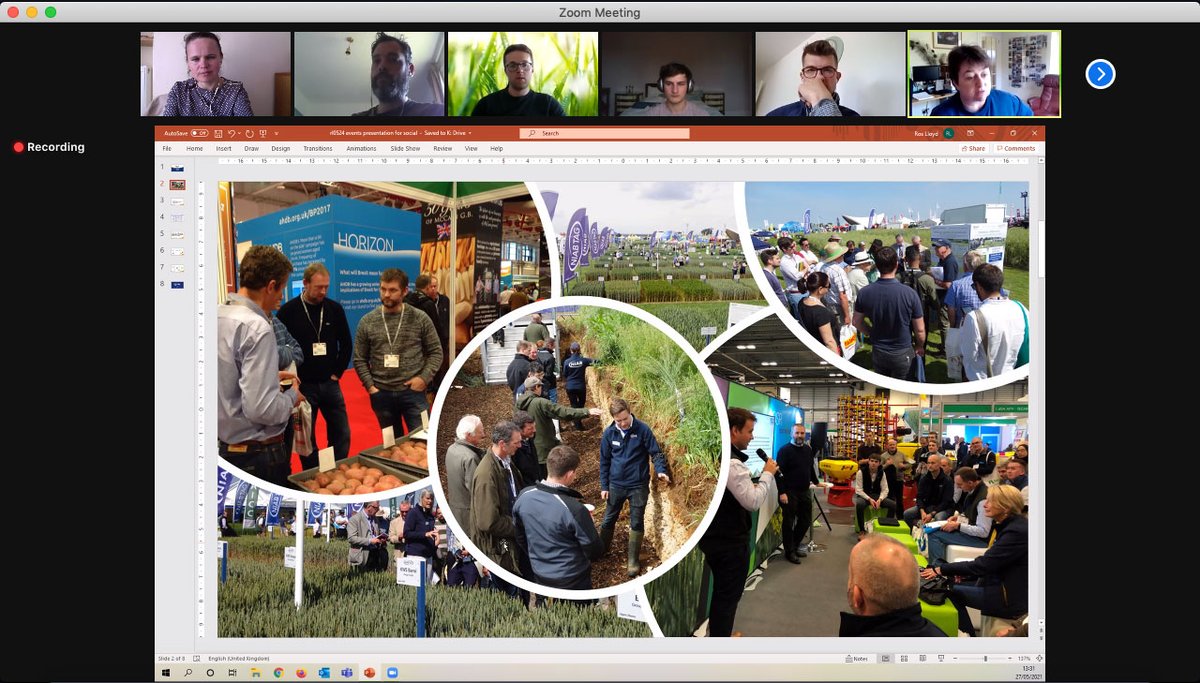Switch to Slide Sorter view icon
This screenshot has height=683, width=1200.
click(x=904, y=659)
